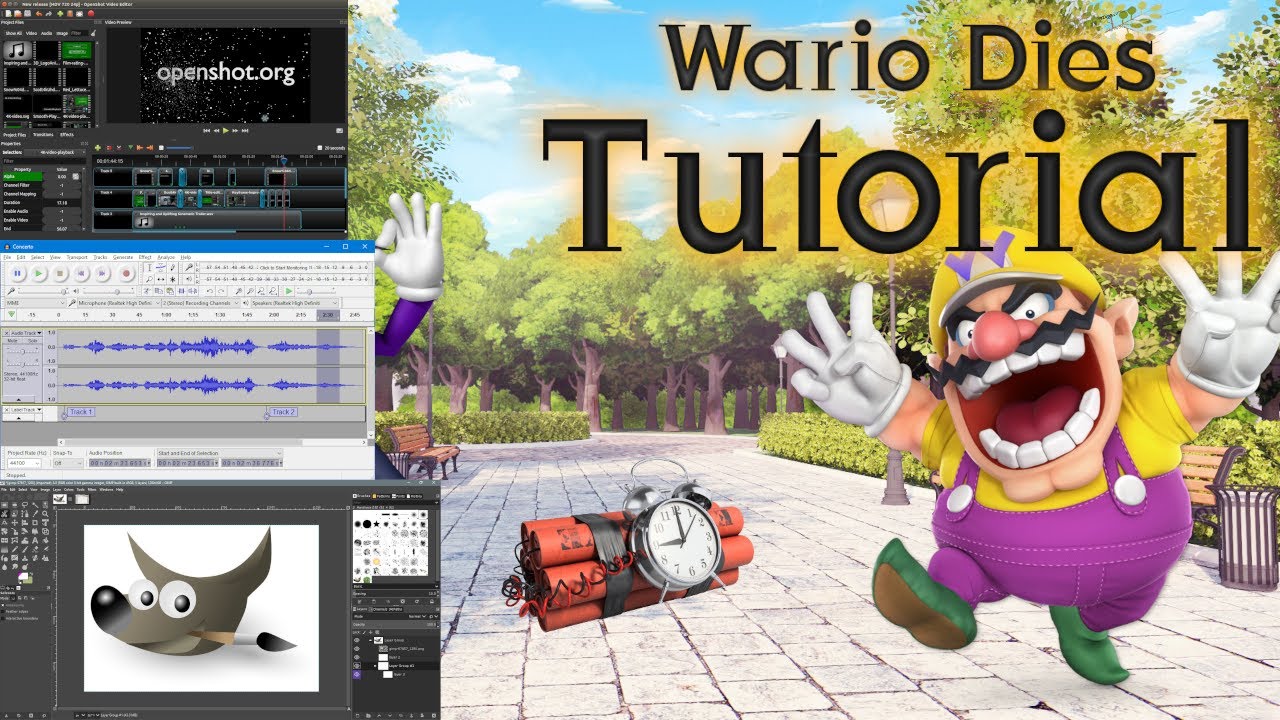Image resolution: width=1280 pixels, height=720 pixels.
Task: Select the music-note audio thumbnail in OpenShot Project Files
Action: [18, 50]
